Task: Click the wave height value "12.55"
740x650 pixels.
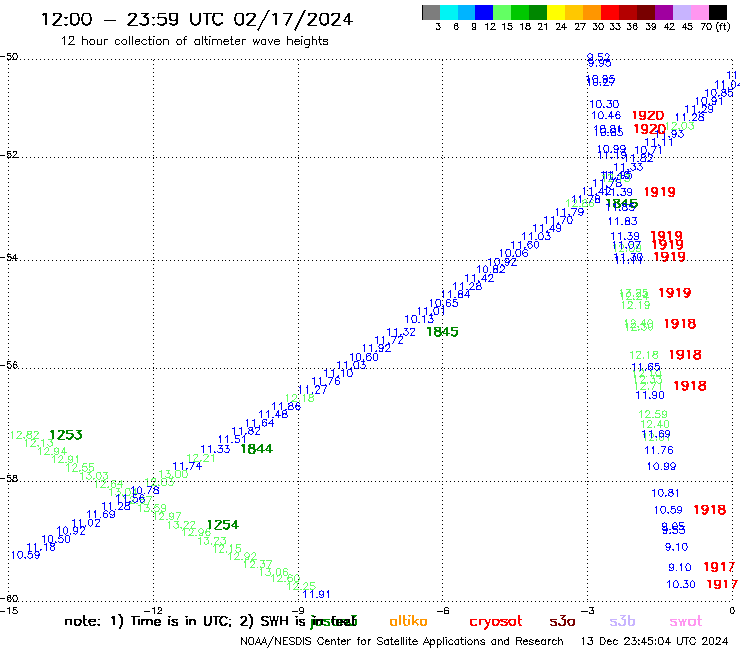Action: point(80,468)
